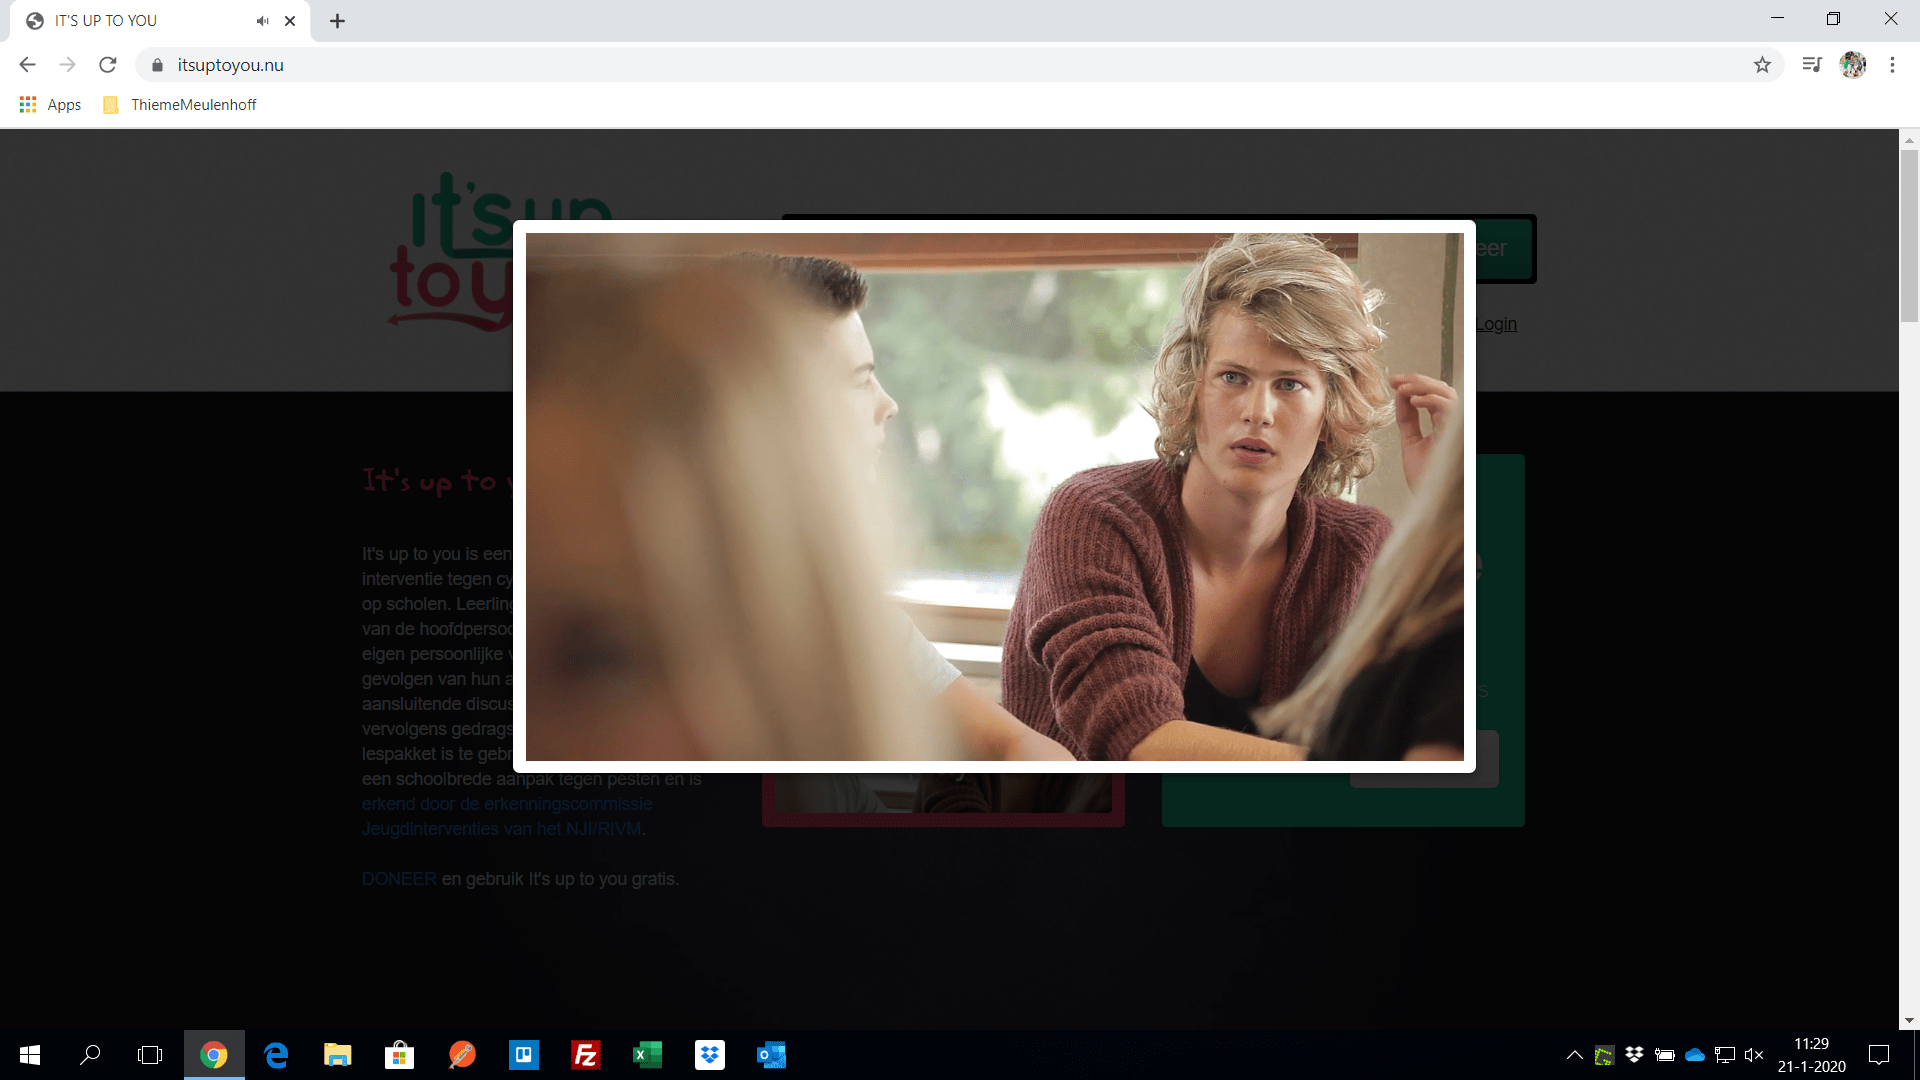Open the ThiemeMeulenhoff bookmark folder
Viewport: 1920px width, 1080px height.
pyautogui.click(x=180, y=105)
